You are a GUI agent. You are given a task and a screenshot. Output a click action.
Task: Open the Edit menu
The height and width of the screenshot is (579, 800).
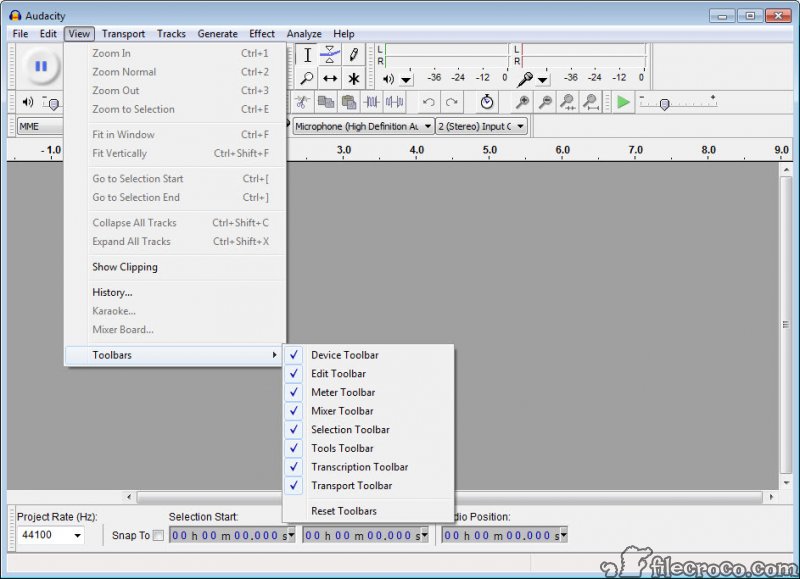tap(48, 34)
